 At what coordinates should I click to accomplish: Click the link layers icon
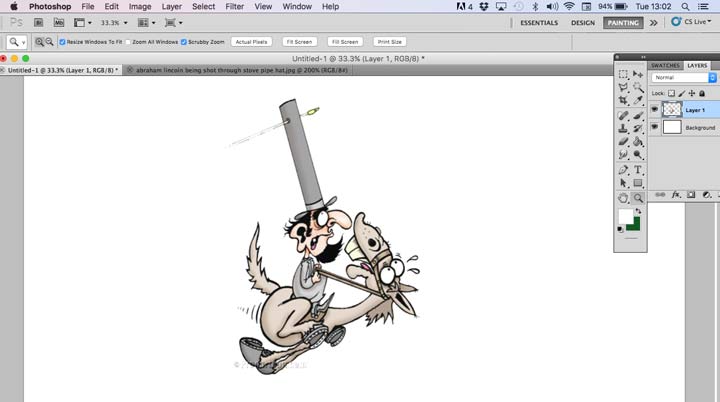(x=660, y=195)
